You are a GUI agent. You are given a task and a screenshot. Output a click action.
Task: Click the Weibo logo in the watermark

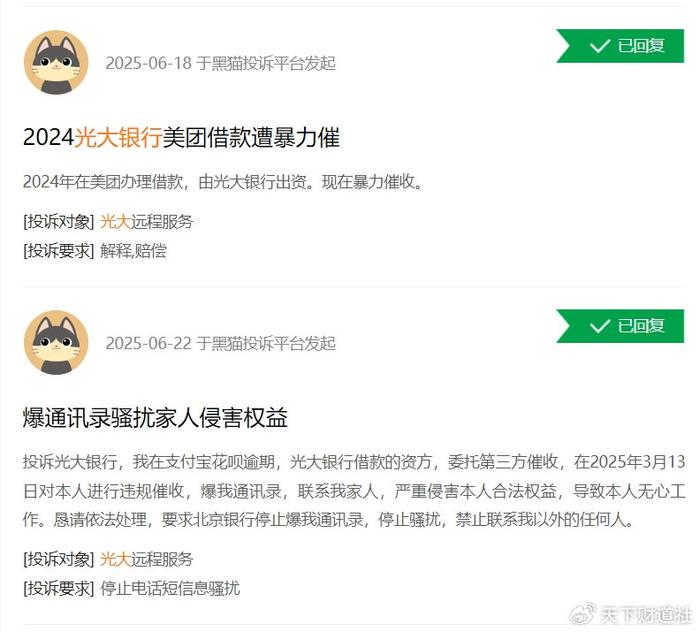pos(583,614)
